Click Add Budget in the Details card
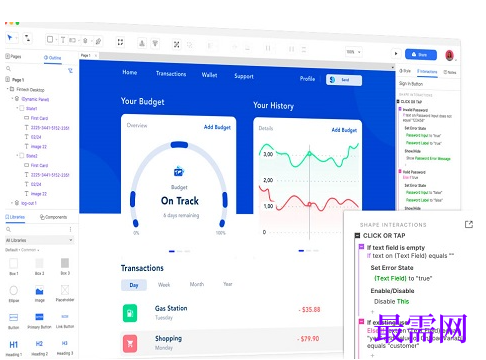486x360 pixels. pyautogui.click(x=344, y=130)
